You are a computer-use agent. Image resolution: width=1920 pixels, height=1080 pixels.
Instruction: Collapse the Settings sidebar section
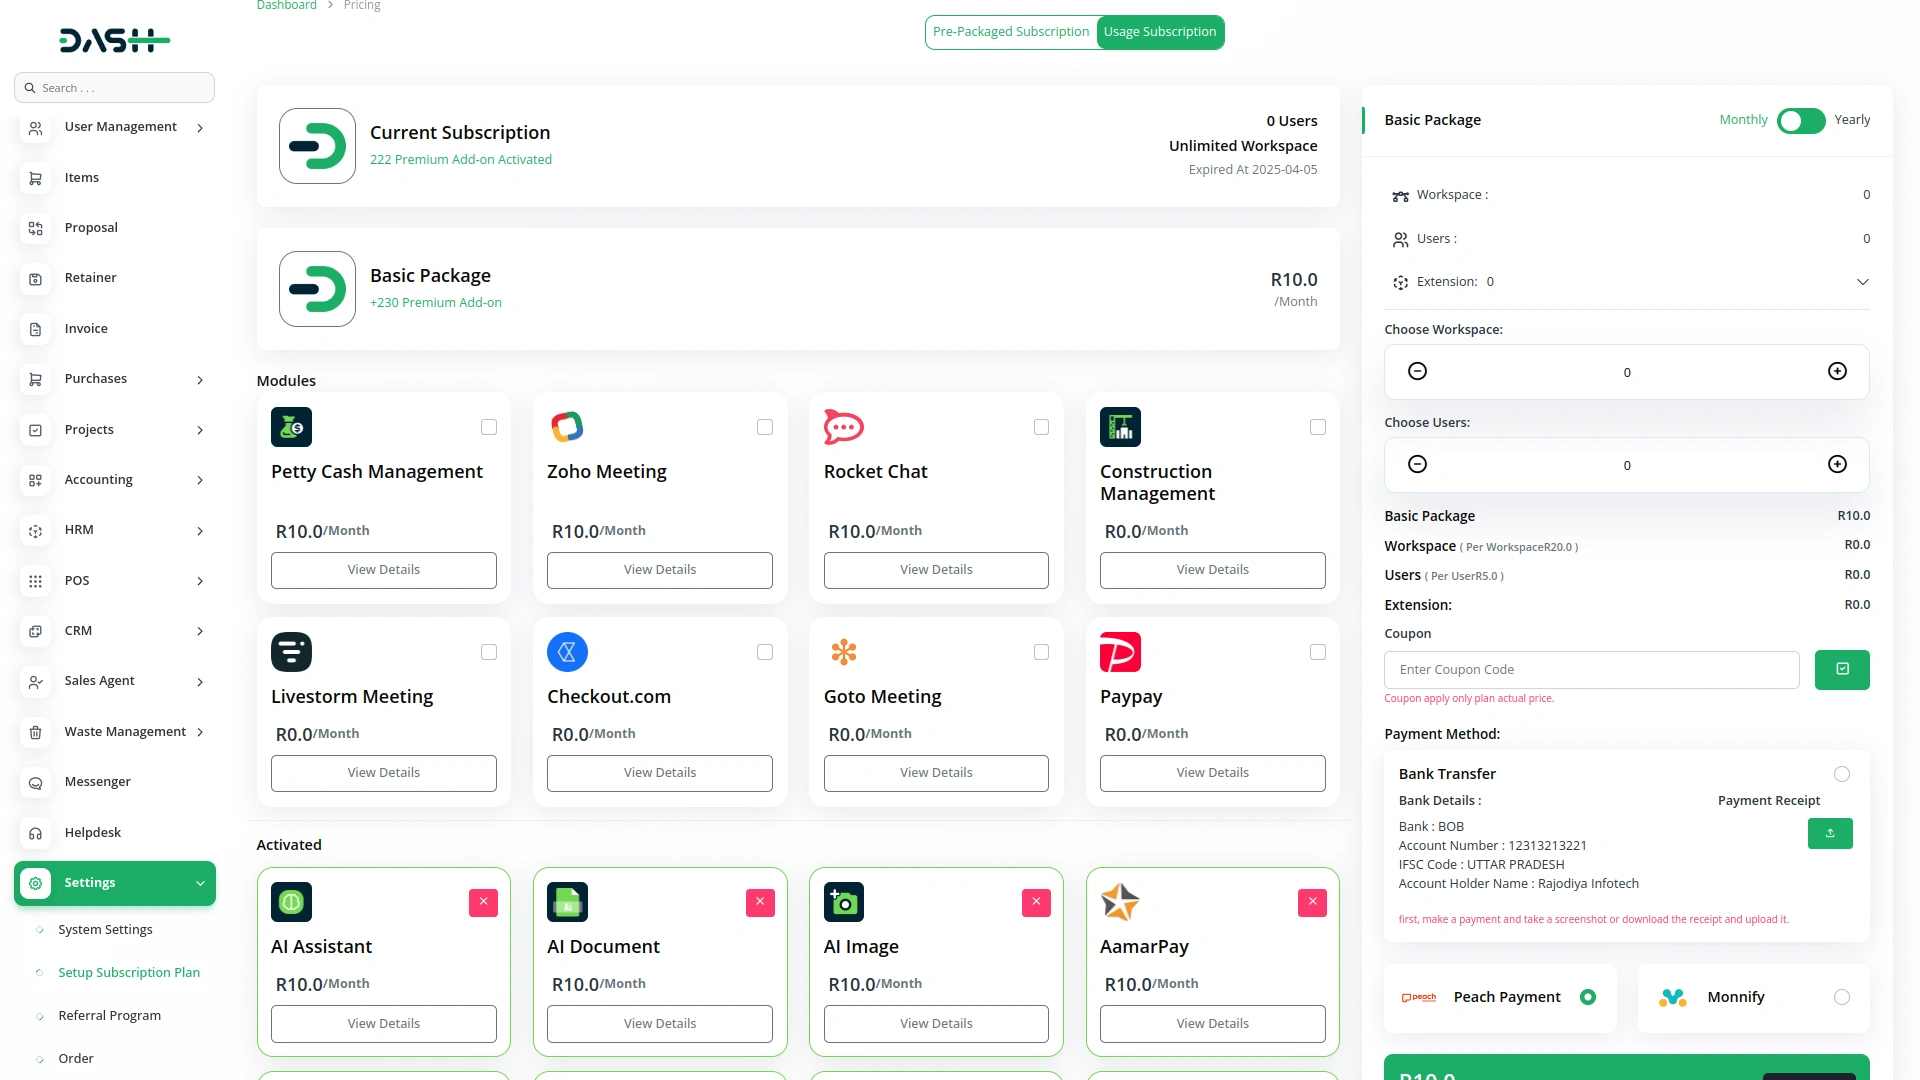click(x=200, y=883)
